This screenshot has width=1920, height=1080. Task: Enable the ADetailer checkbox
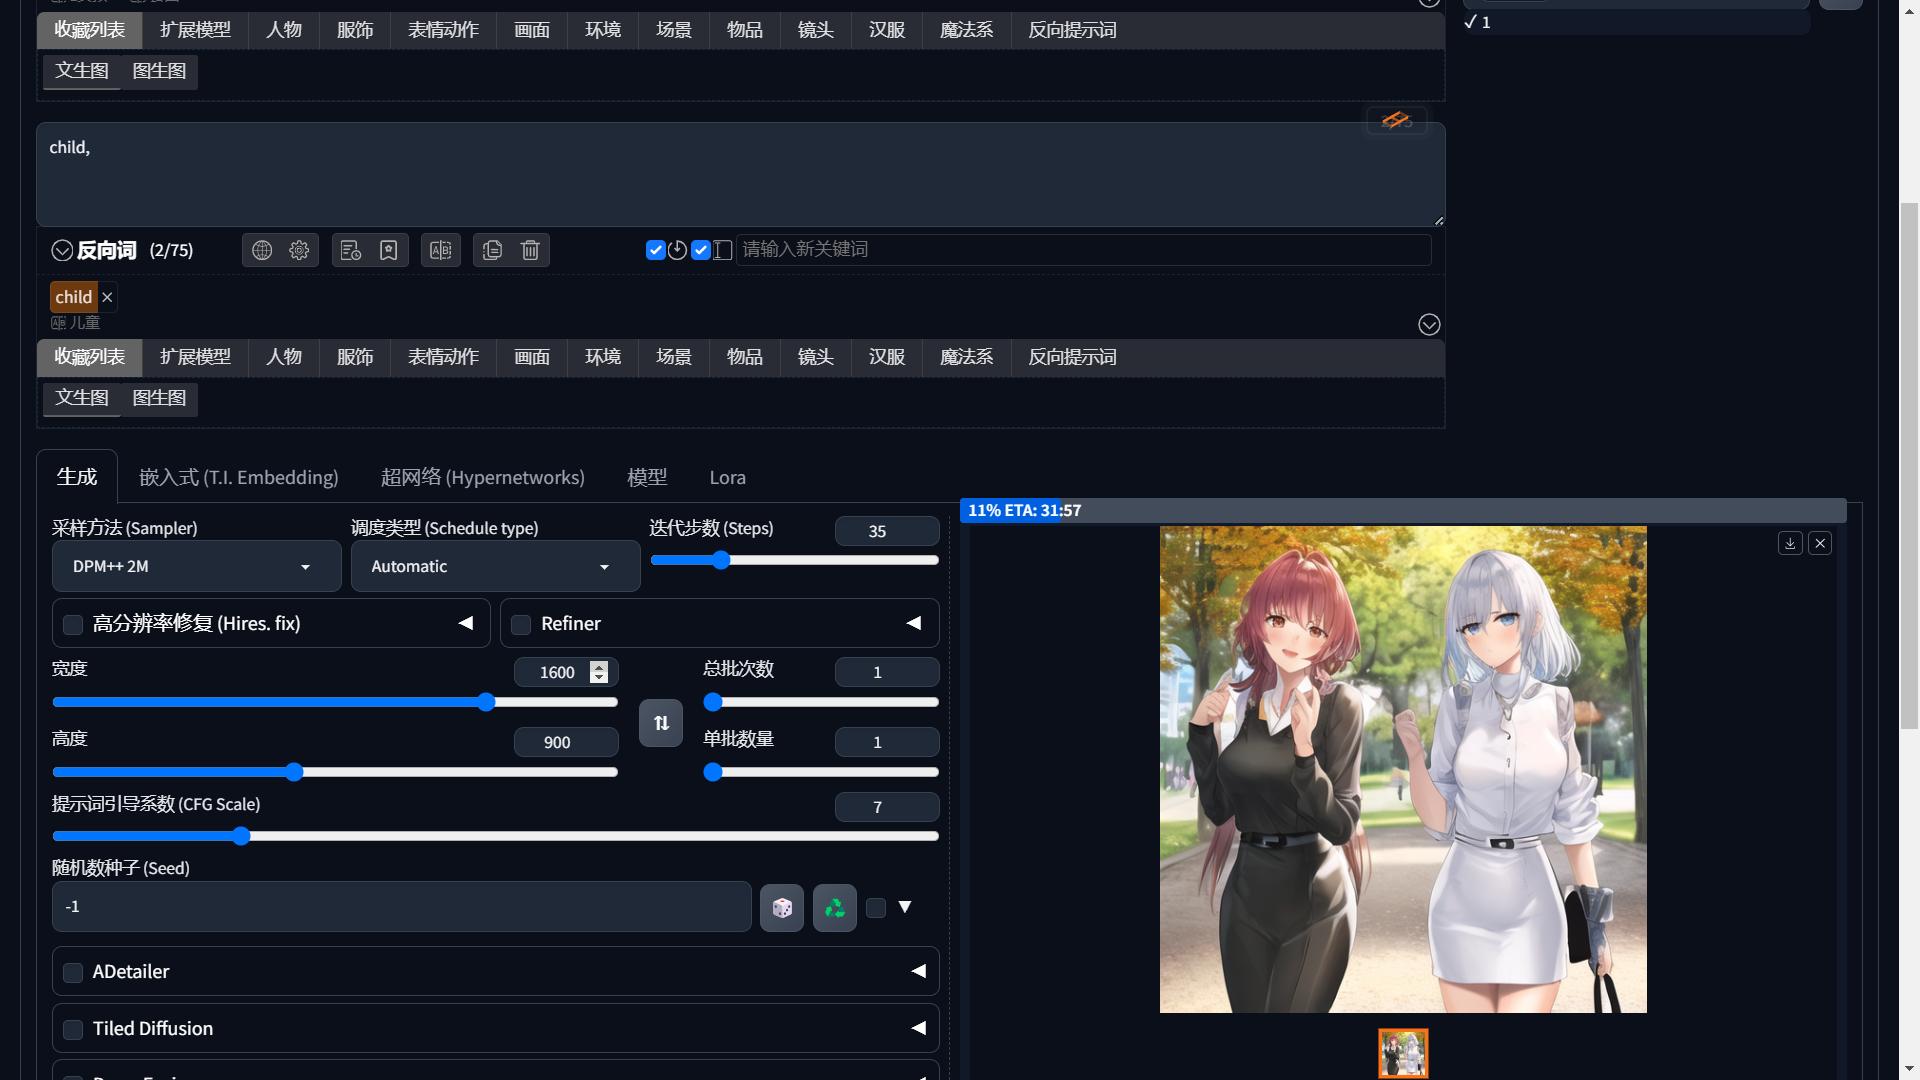pos(73,973)
